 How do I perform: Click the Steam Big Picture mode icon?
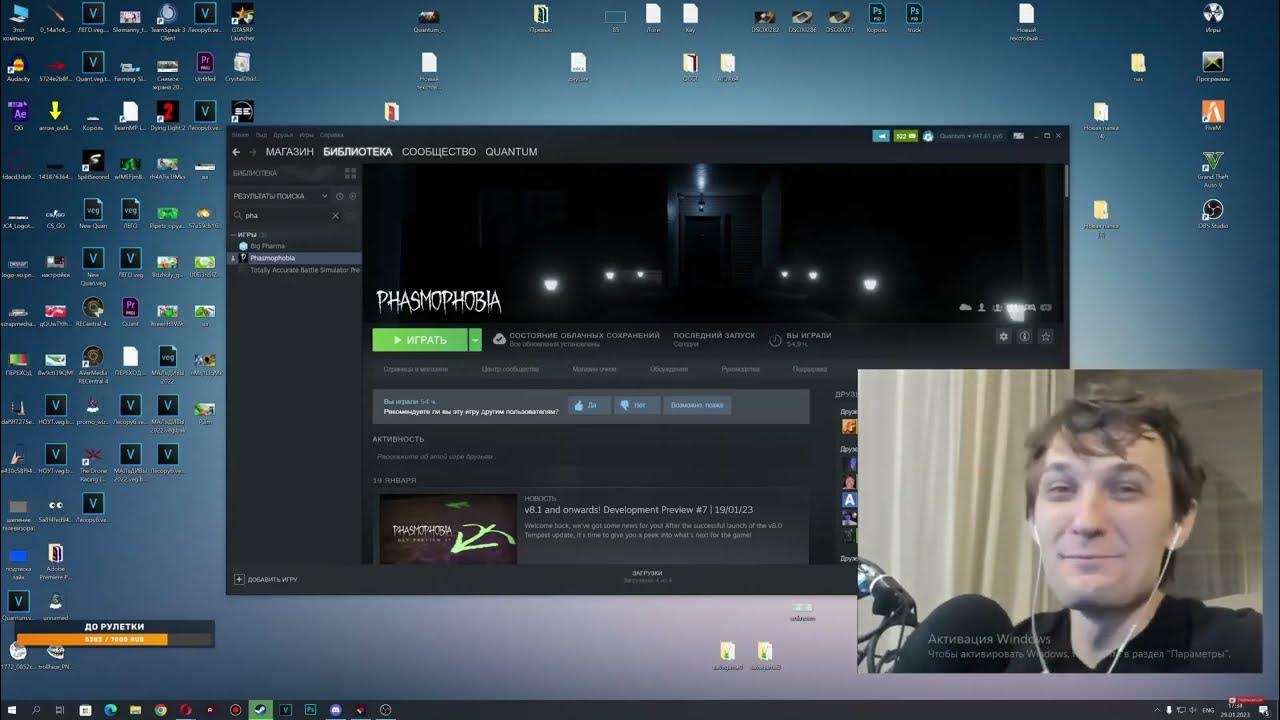[x=1019, y=136]
